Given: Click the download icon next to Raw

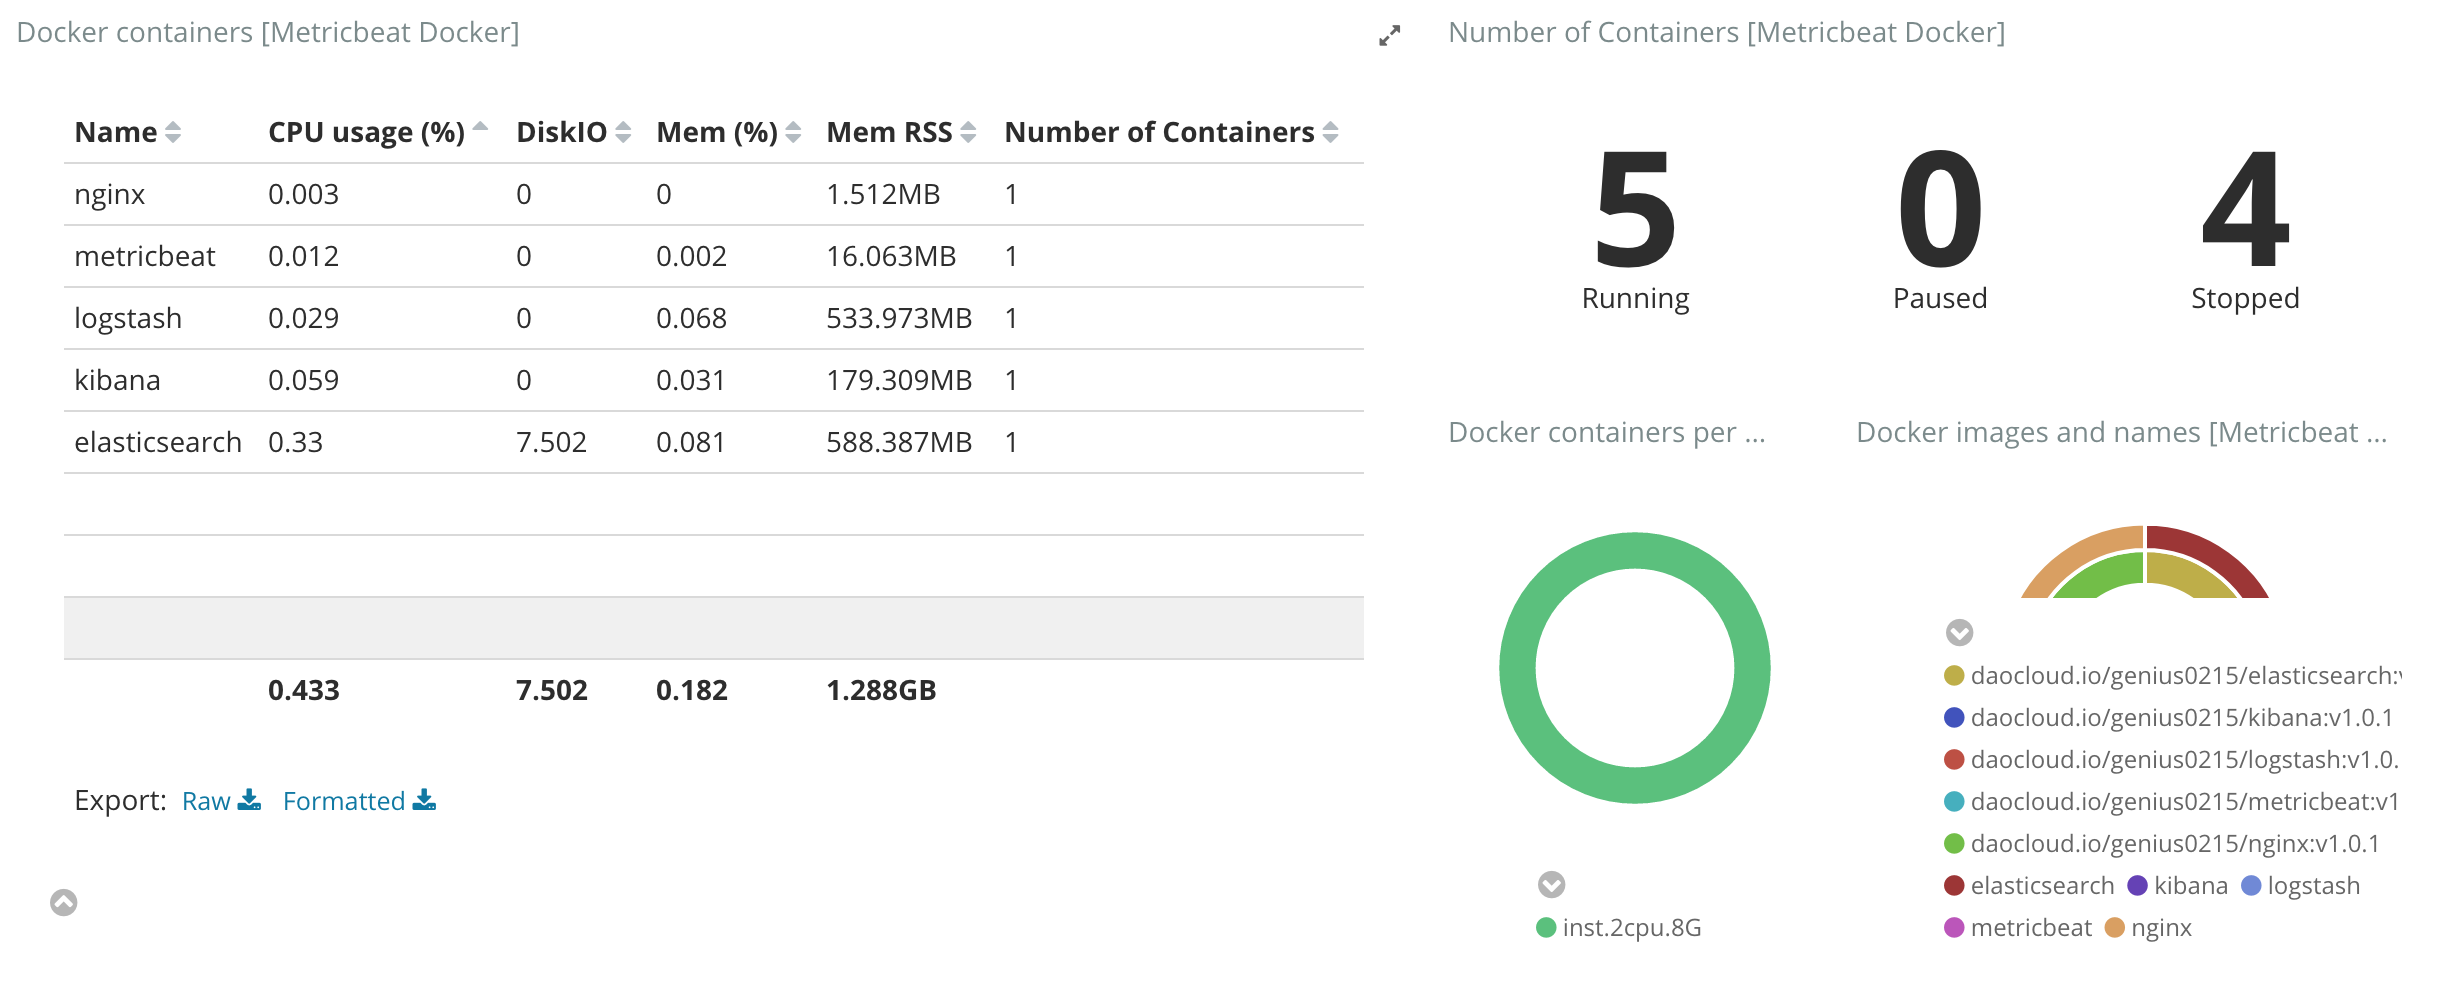Looking at the screenshot, I should point(249,800).
